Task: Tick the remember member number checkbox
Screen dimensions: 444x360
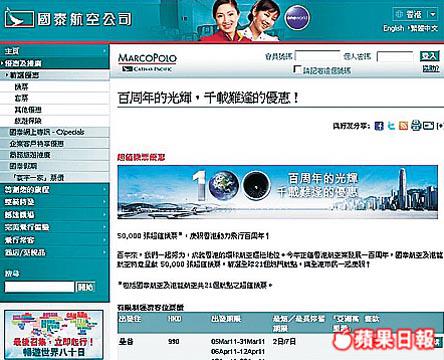Action: coord(297,69)
